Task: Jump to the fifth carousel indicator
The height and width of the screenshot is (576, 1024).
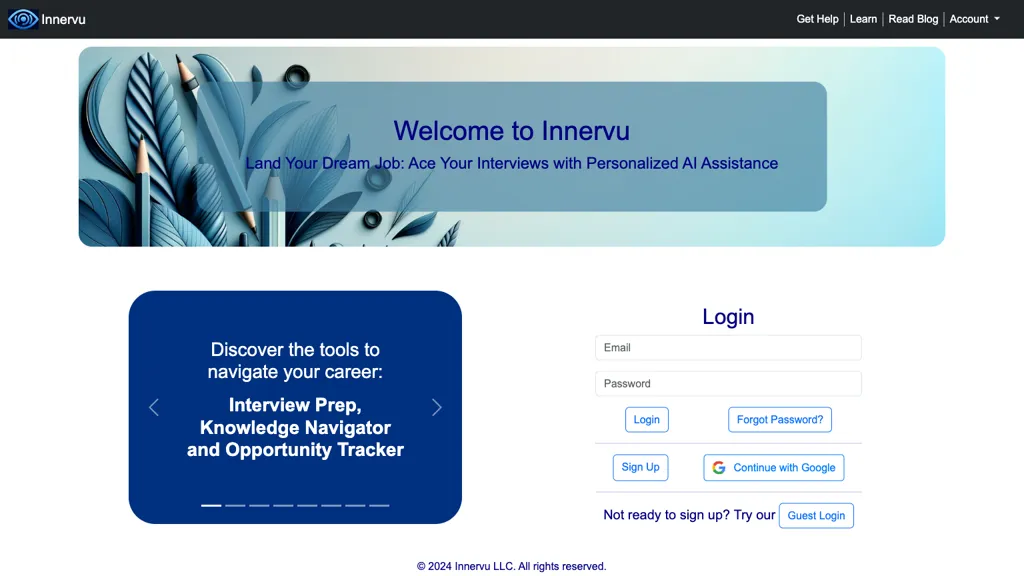Action: (307, 505)
